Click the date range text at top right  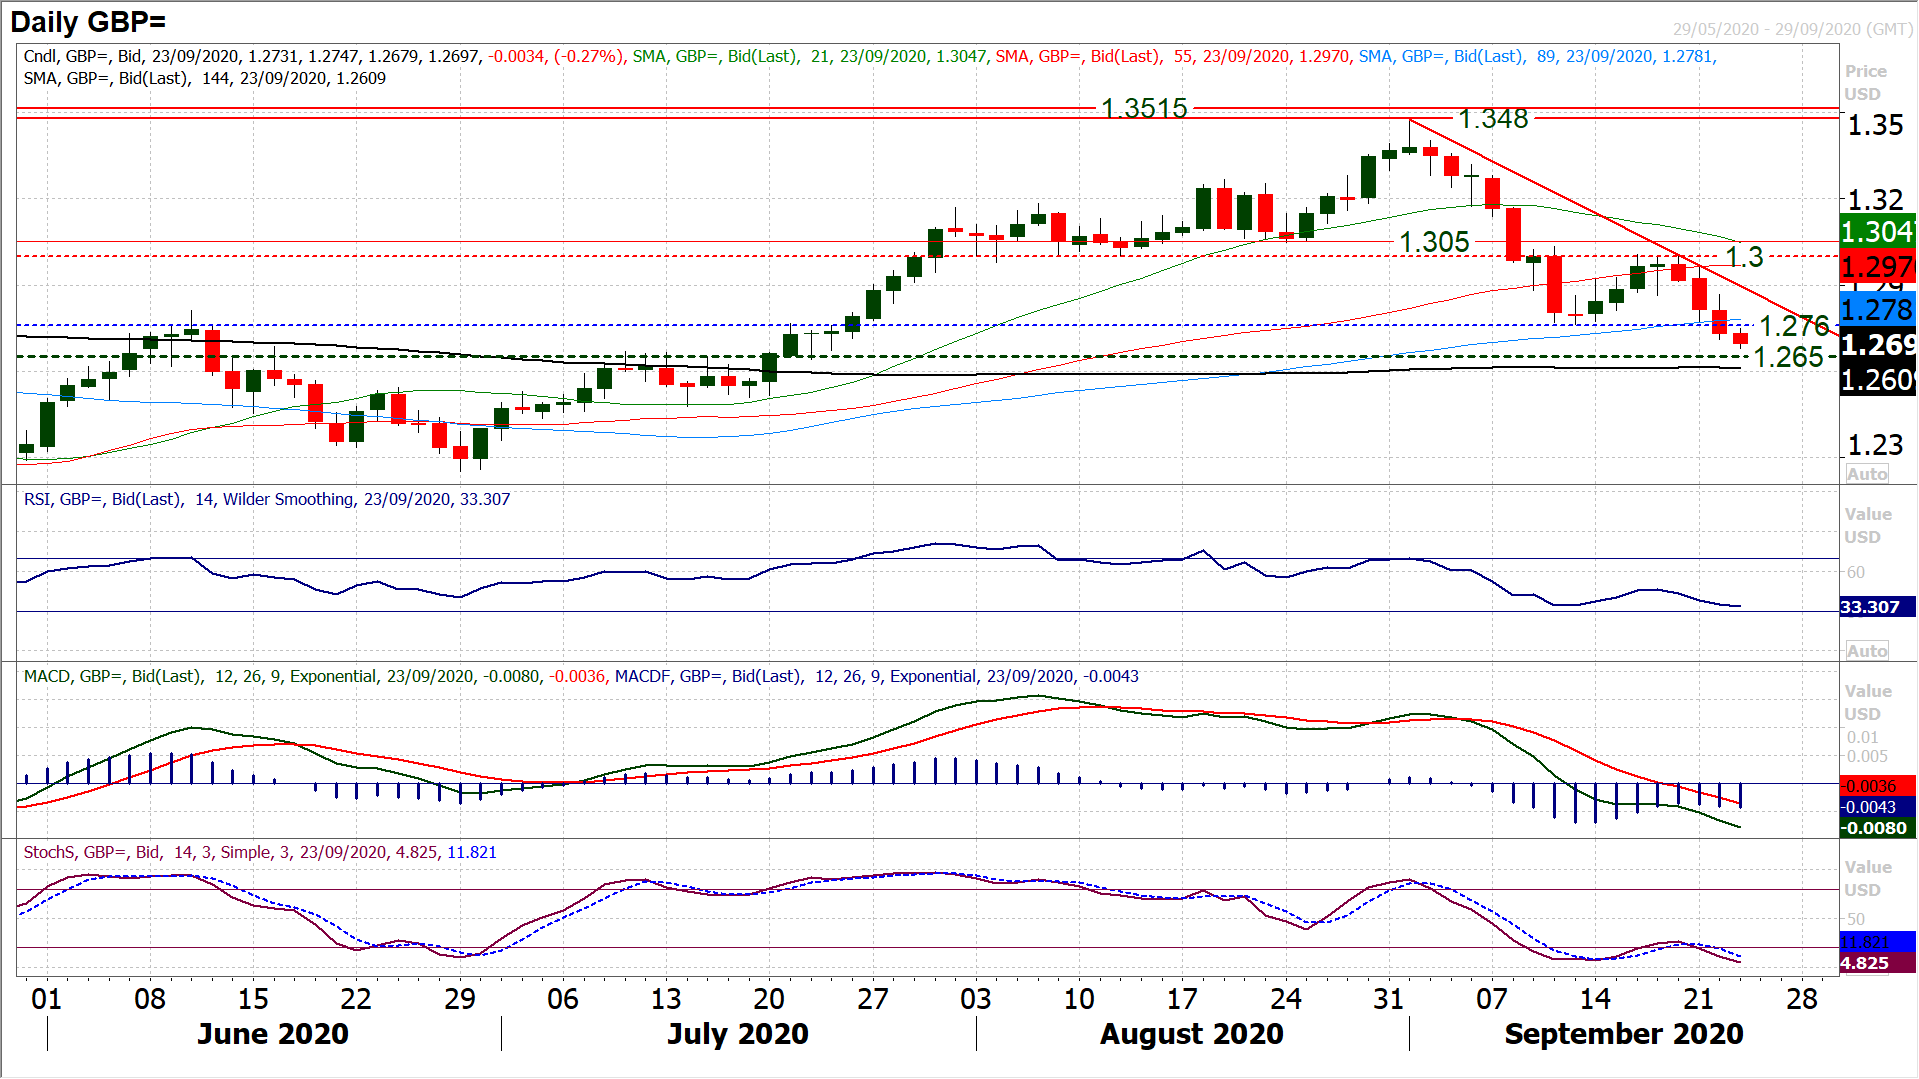pos(1792,29)
